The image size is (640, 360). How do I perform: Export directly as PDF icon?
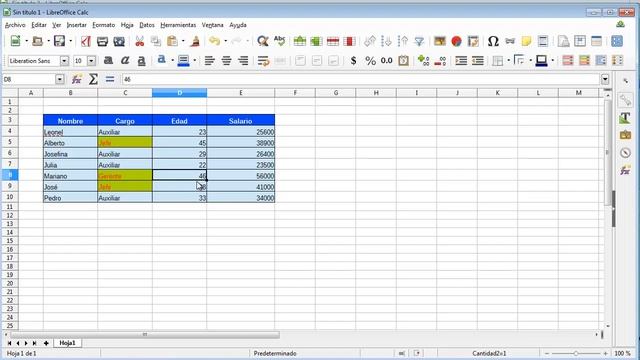(x=85, y=41)
